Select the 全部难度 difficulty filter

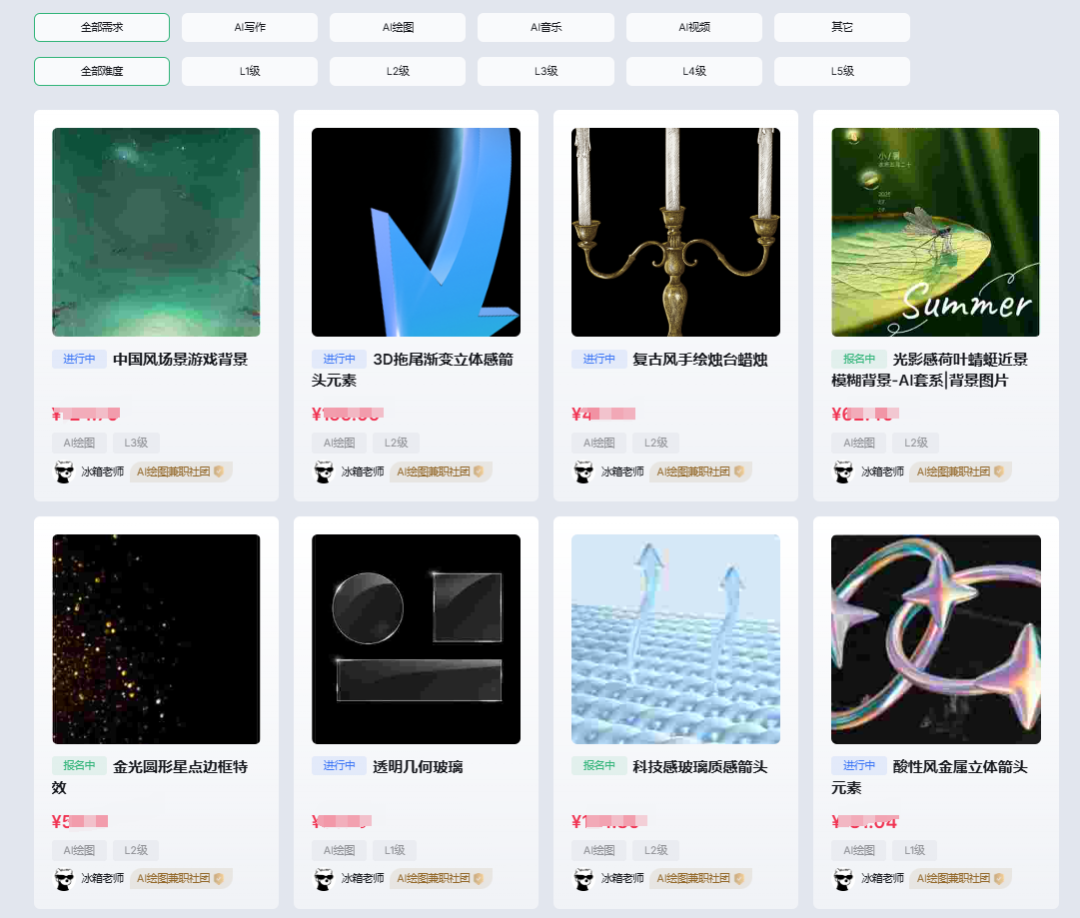(102, 72)
